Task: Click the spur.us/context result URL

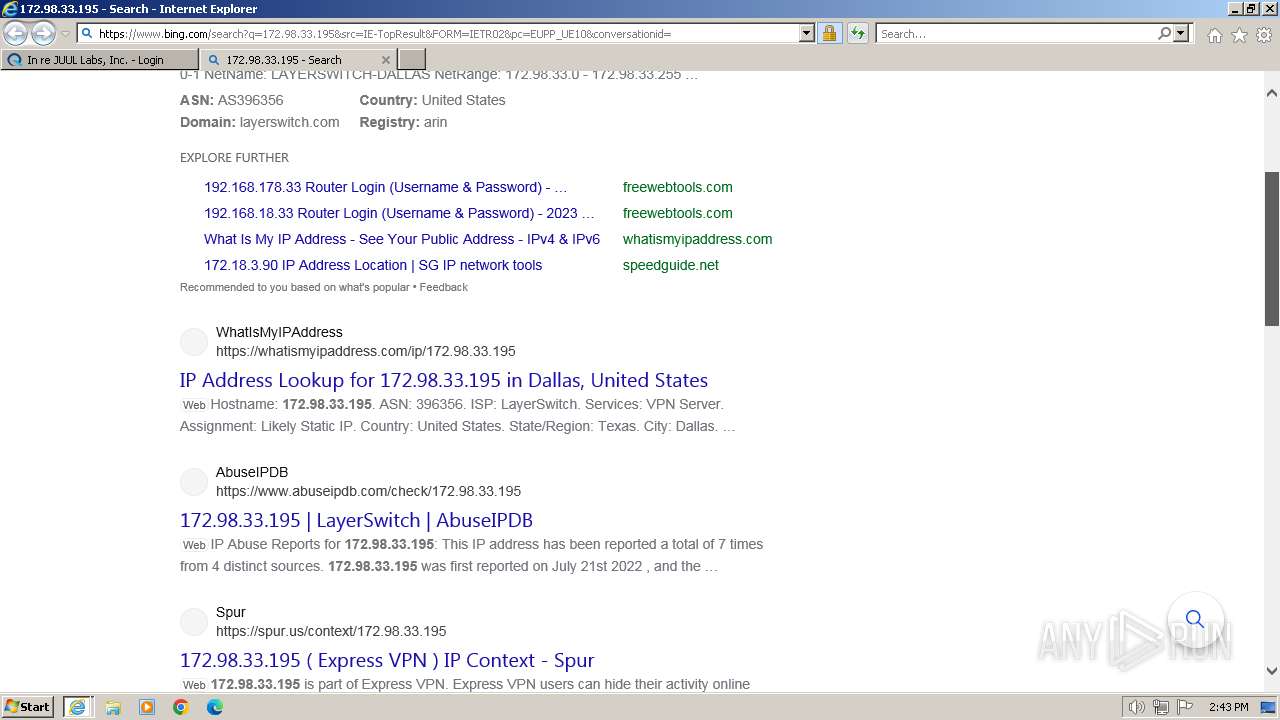Action: point(331,631)
